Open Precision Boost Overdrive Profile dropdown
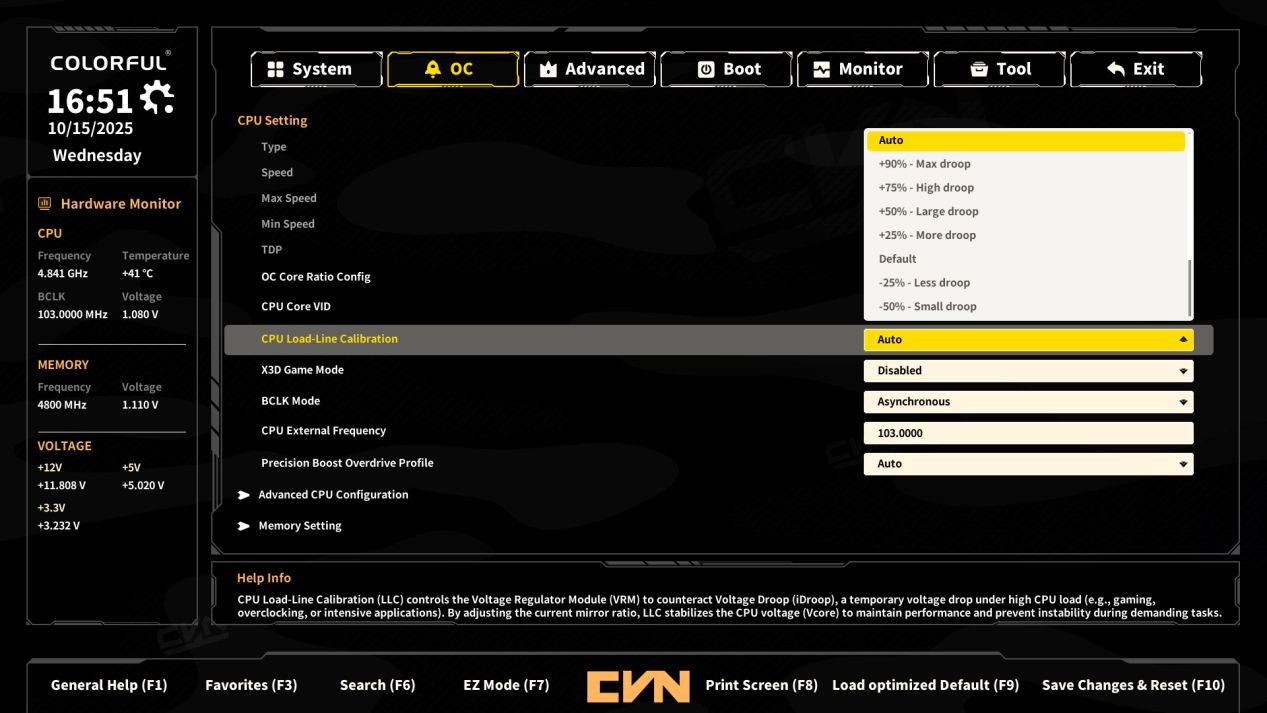This screenshot has height=713, width=1267. 1028,464
